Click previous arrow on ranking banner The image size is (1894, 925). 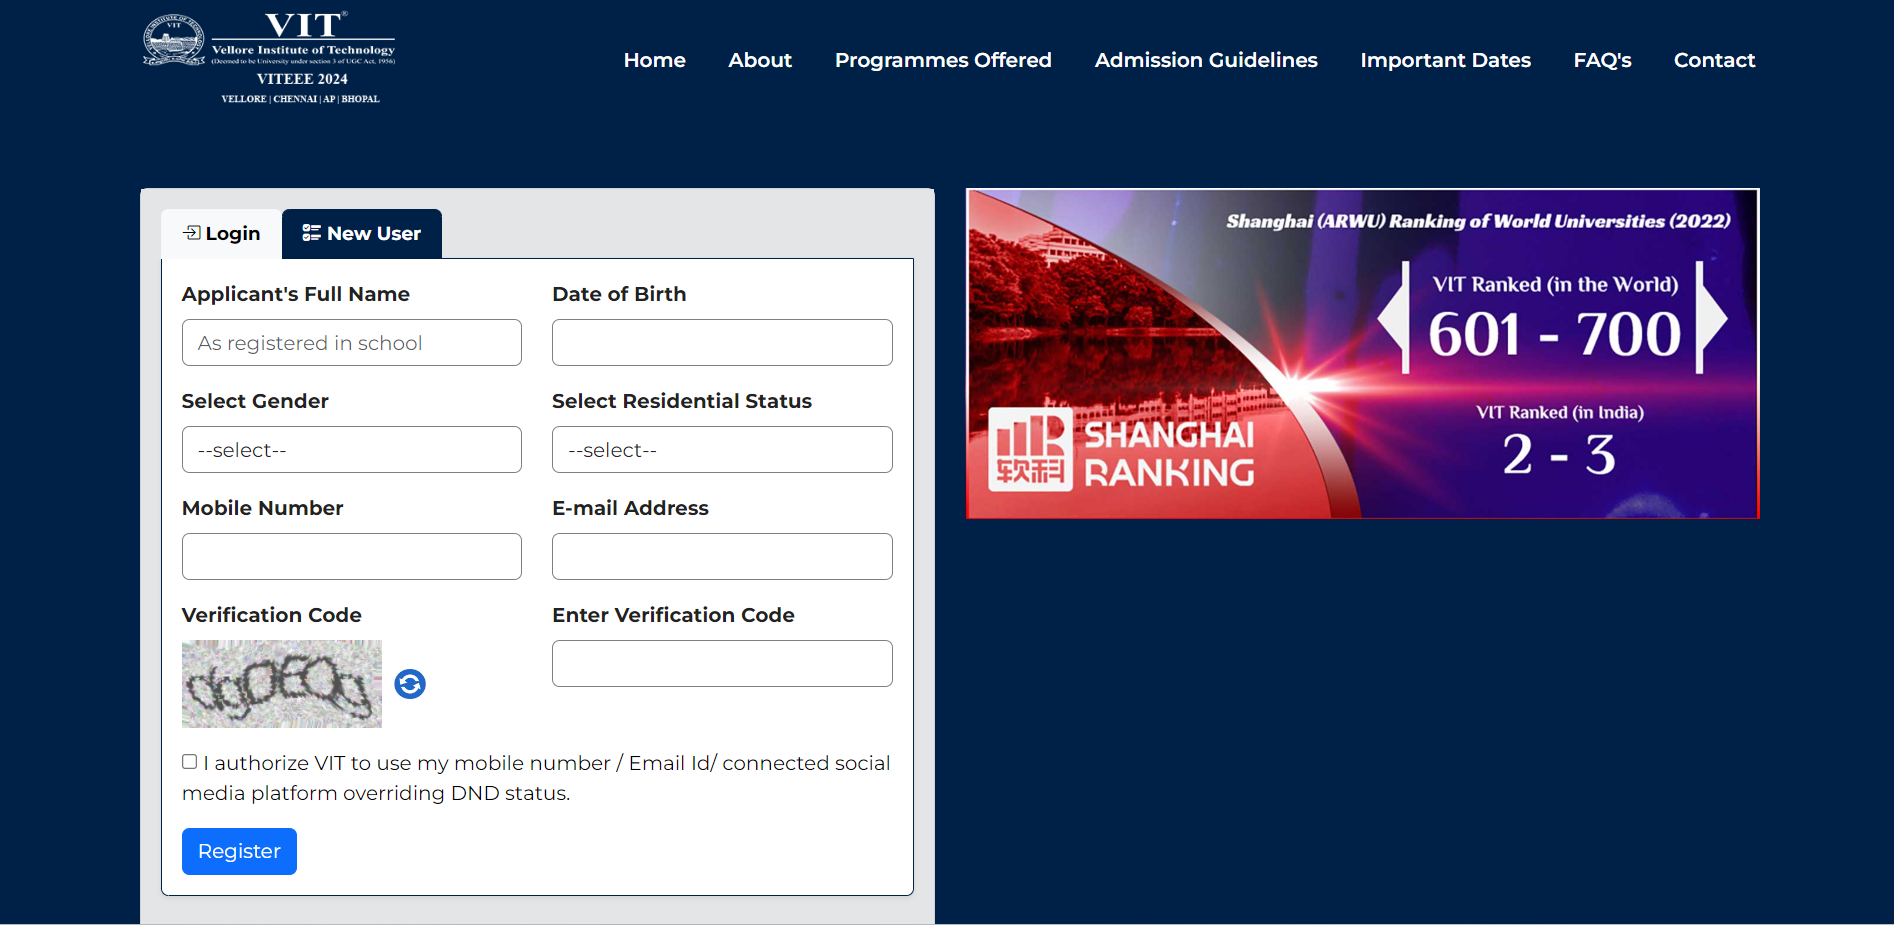click(1394, 318)
